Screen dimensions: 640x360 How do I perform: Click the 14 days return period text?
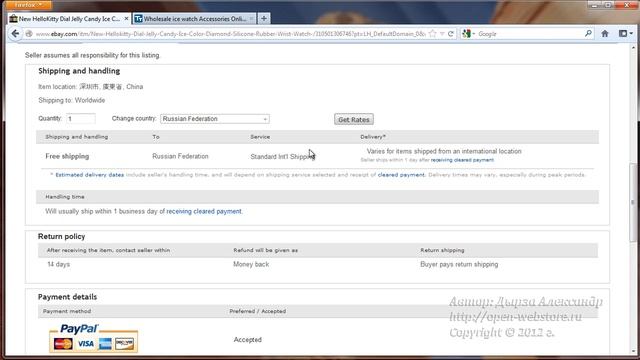click(58, 264)
